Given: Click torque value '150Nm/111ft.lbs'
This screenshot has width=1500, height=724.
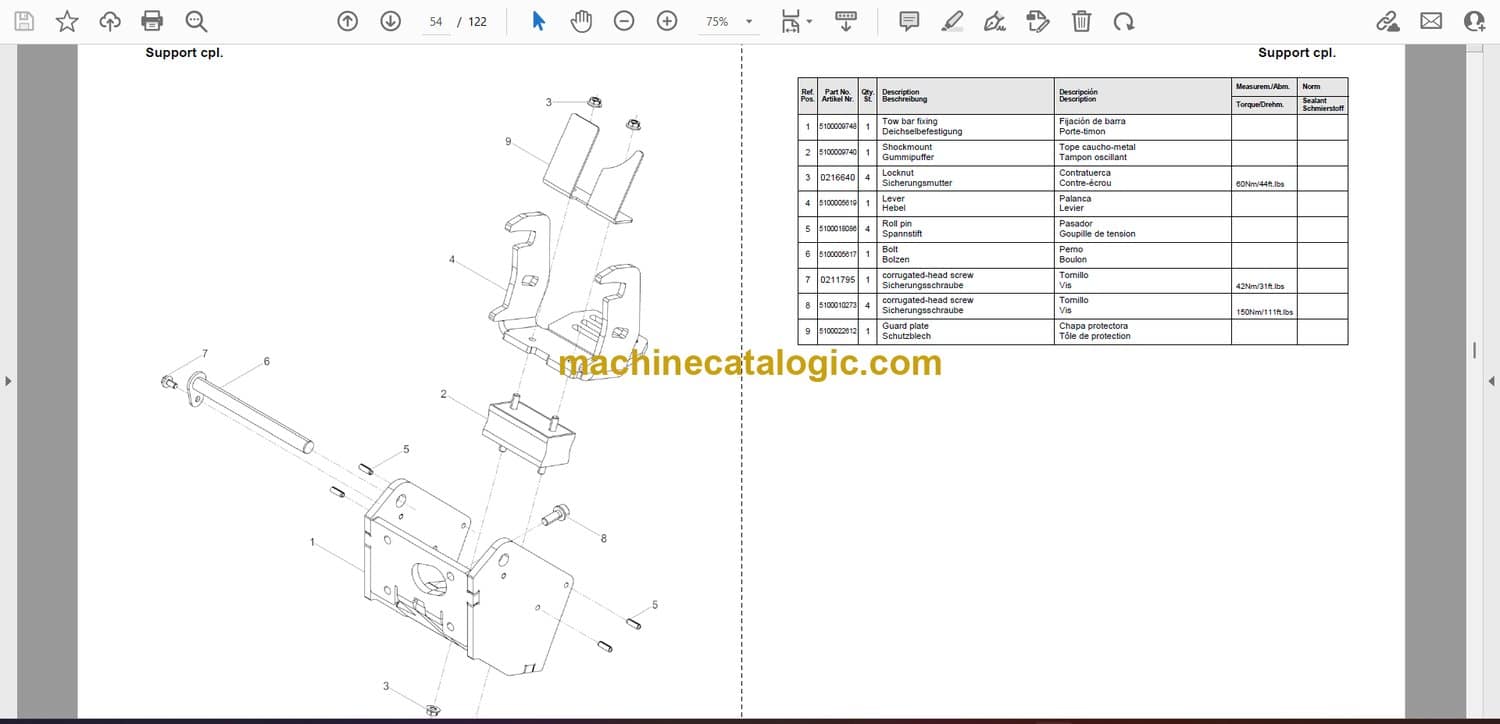Looking at the screenshot, I should pos(1265,312).
